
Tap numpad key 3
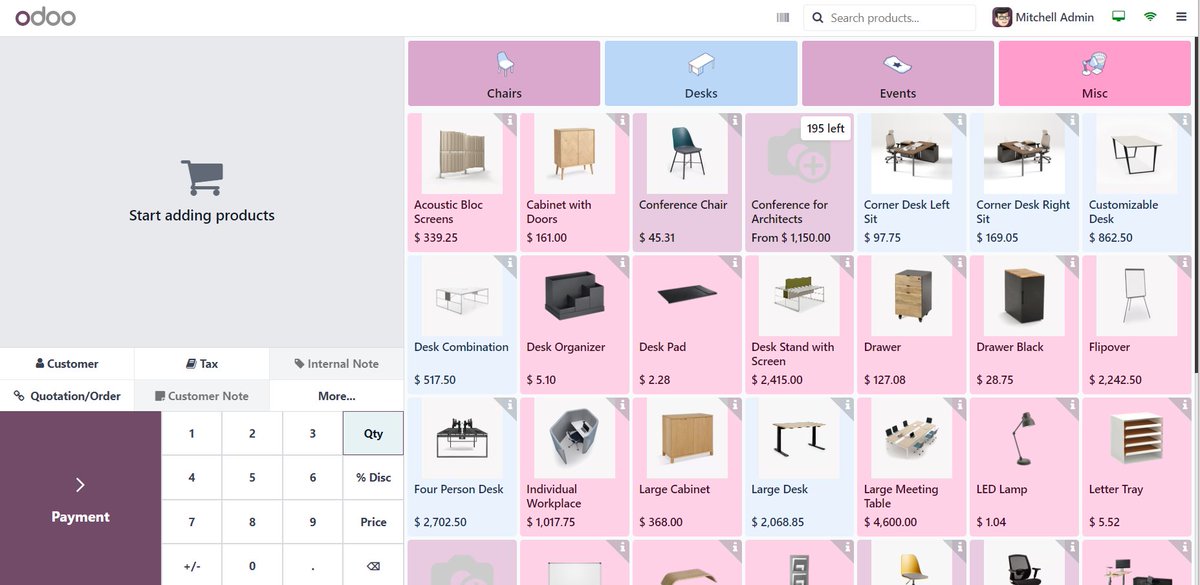click(x=313, y=434)
